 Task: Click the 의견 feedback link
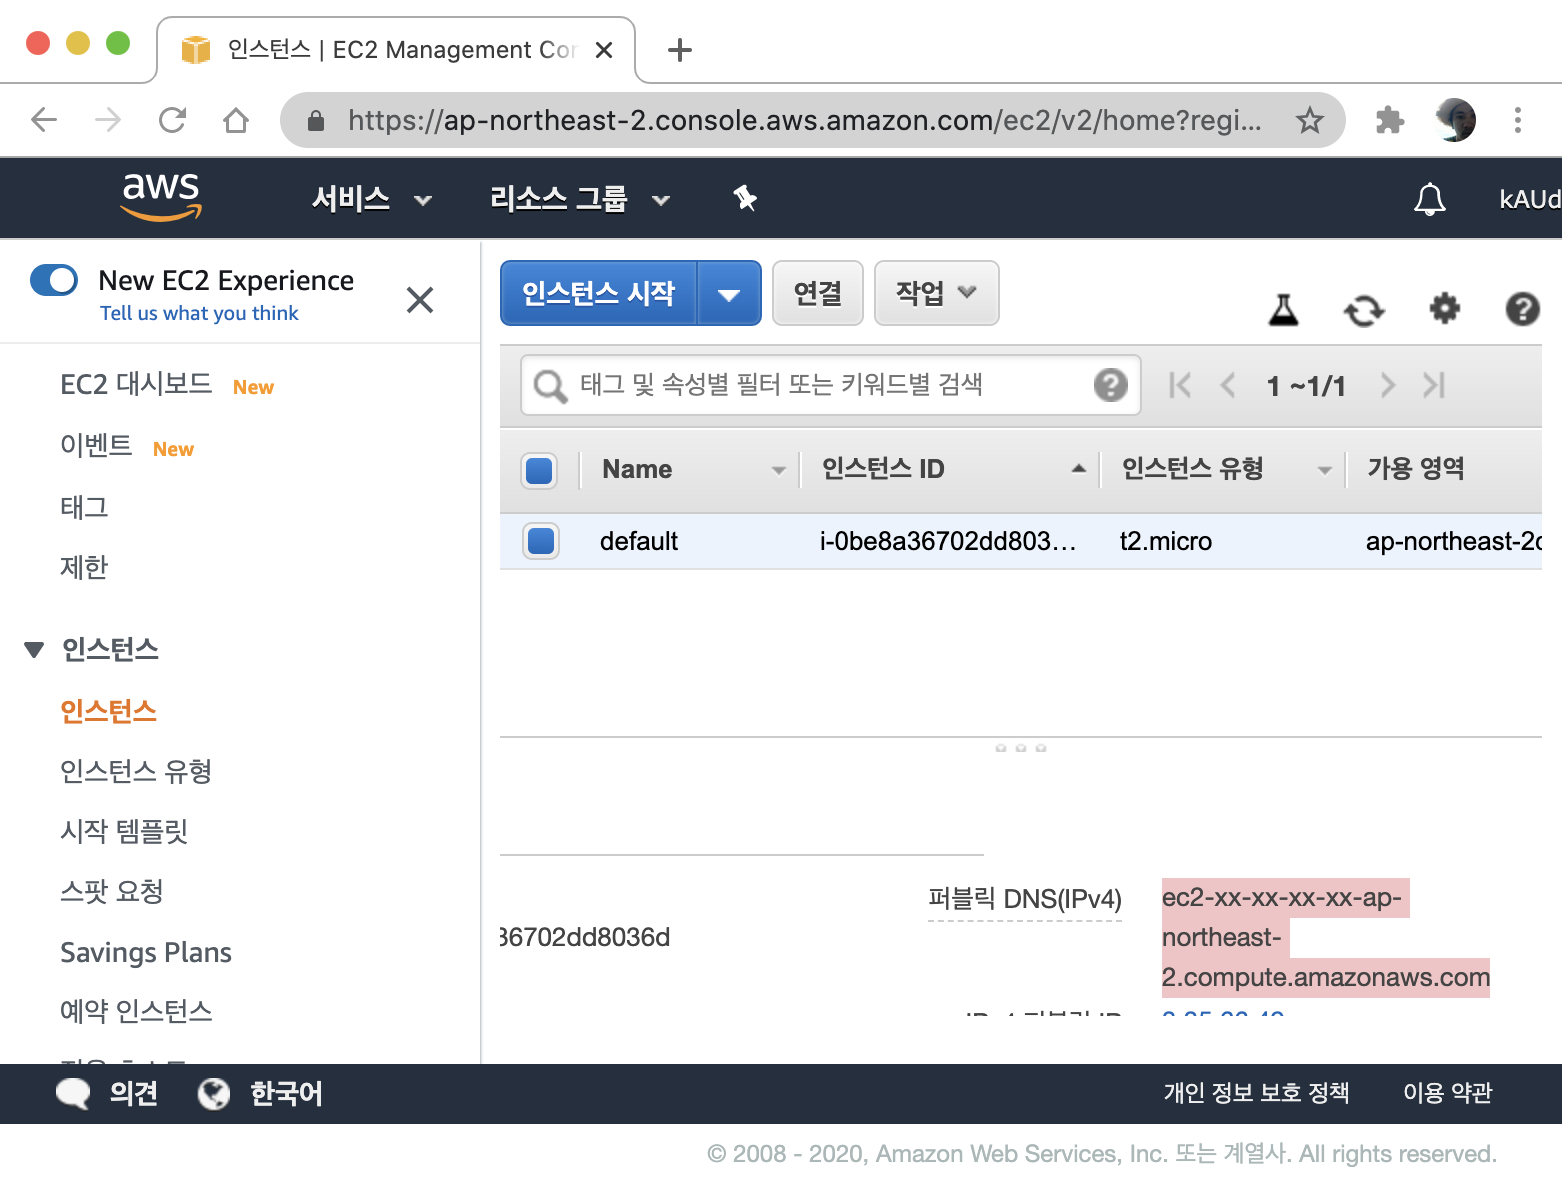coord(134,1093)
